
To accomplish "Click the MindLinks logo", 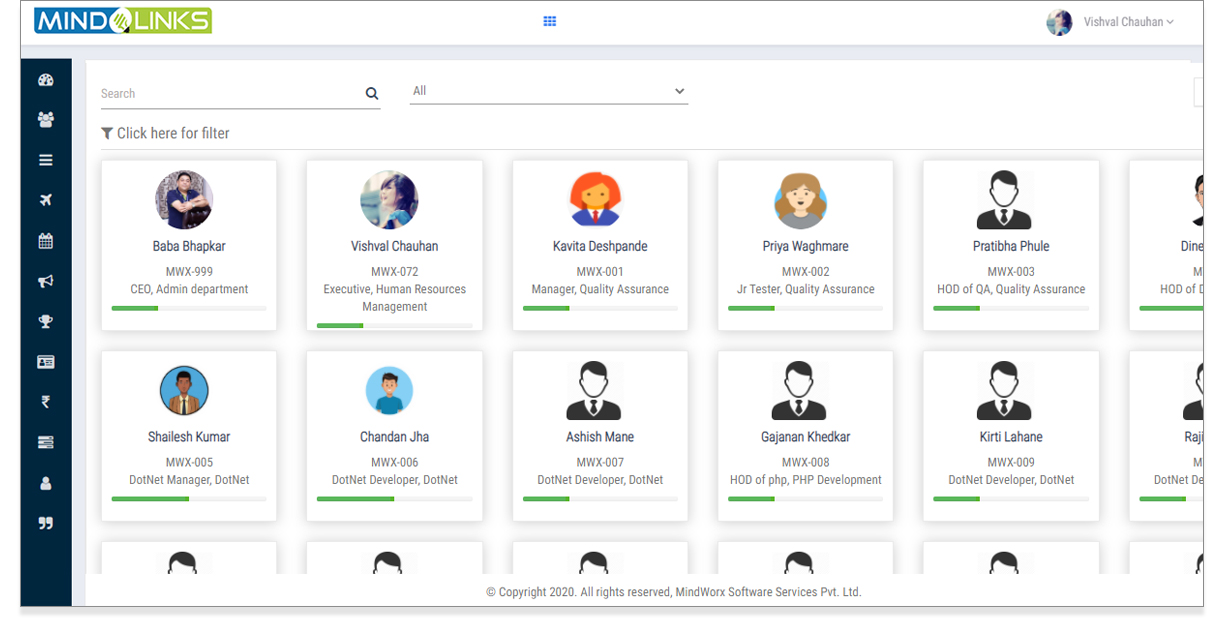I will click(123, 21).
